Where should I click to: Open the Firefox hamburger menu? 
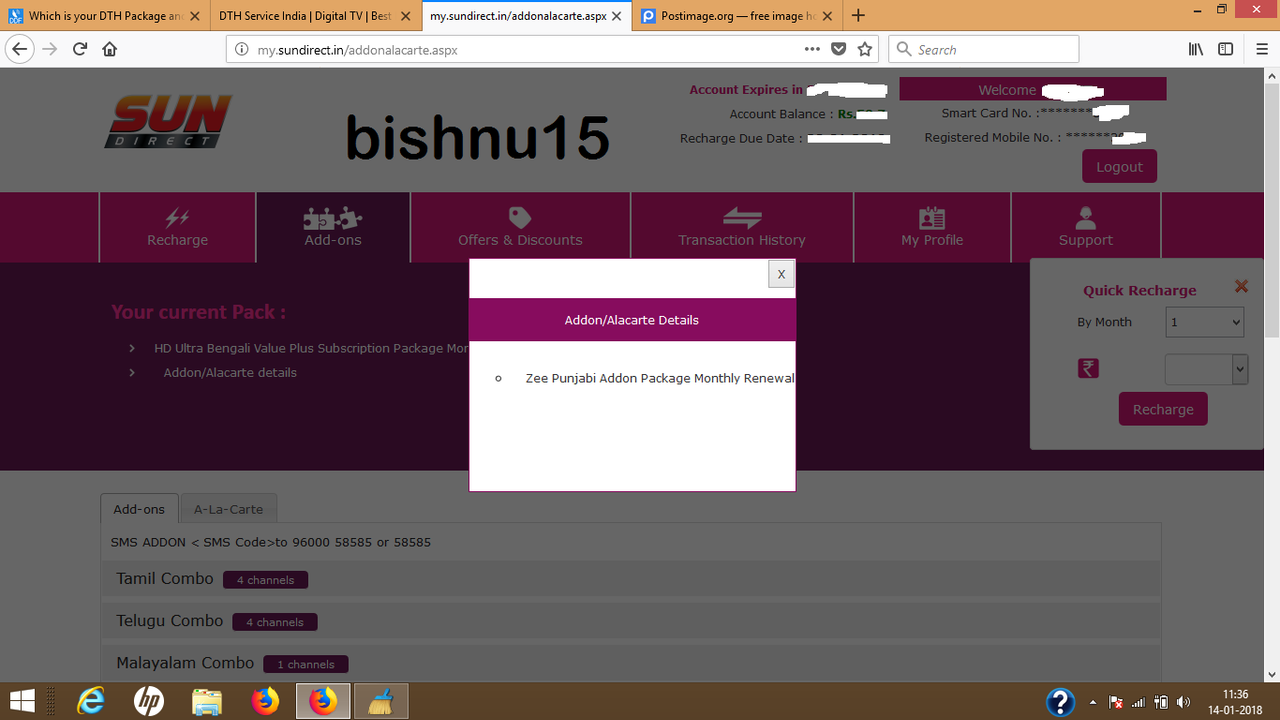point(1261,49)
